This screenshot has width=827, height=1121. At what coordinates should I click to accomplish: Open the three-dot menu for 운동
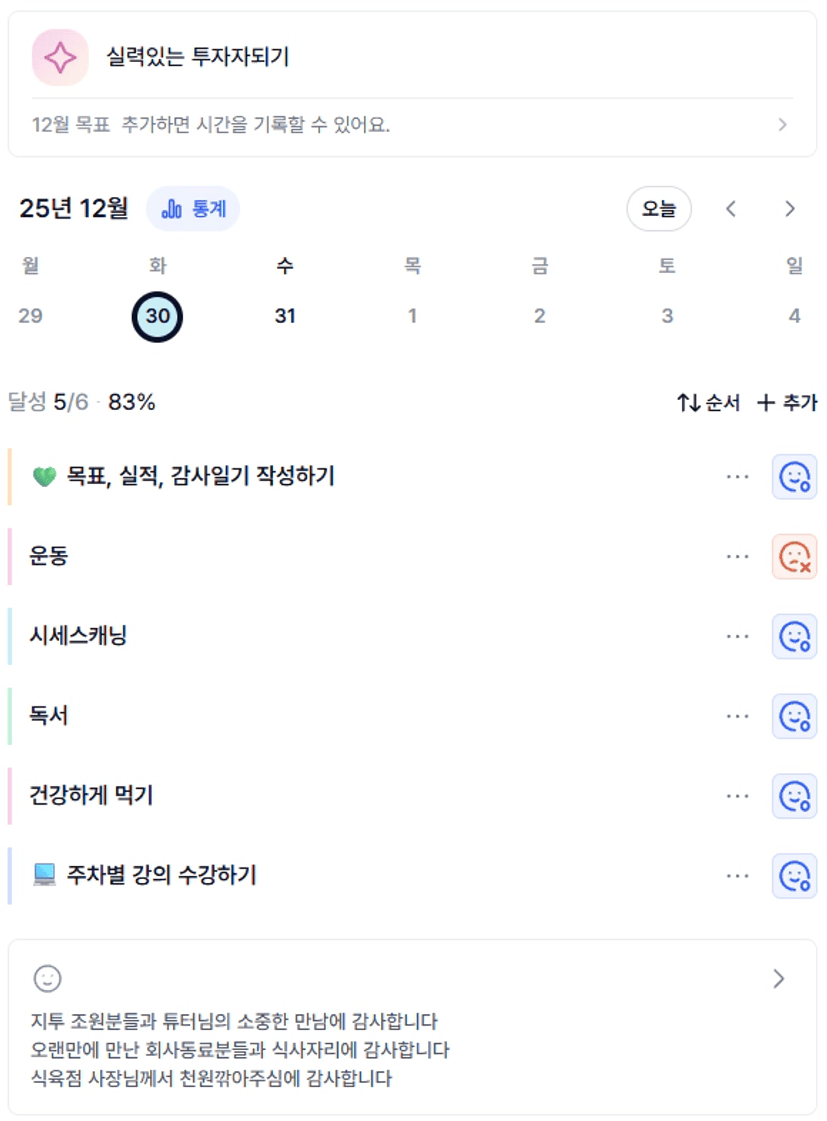click(738, 557)
